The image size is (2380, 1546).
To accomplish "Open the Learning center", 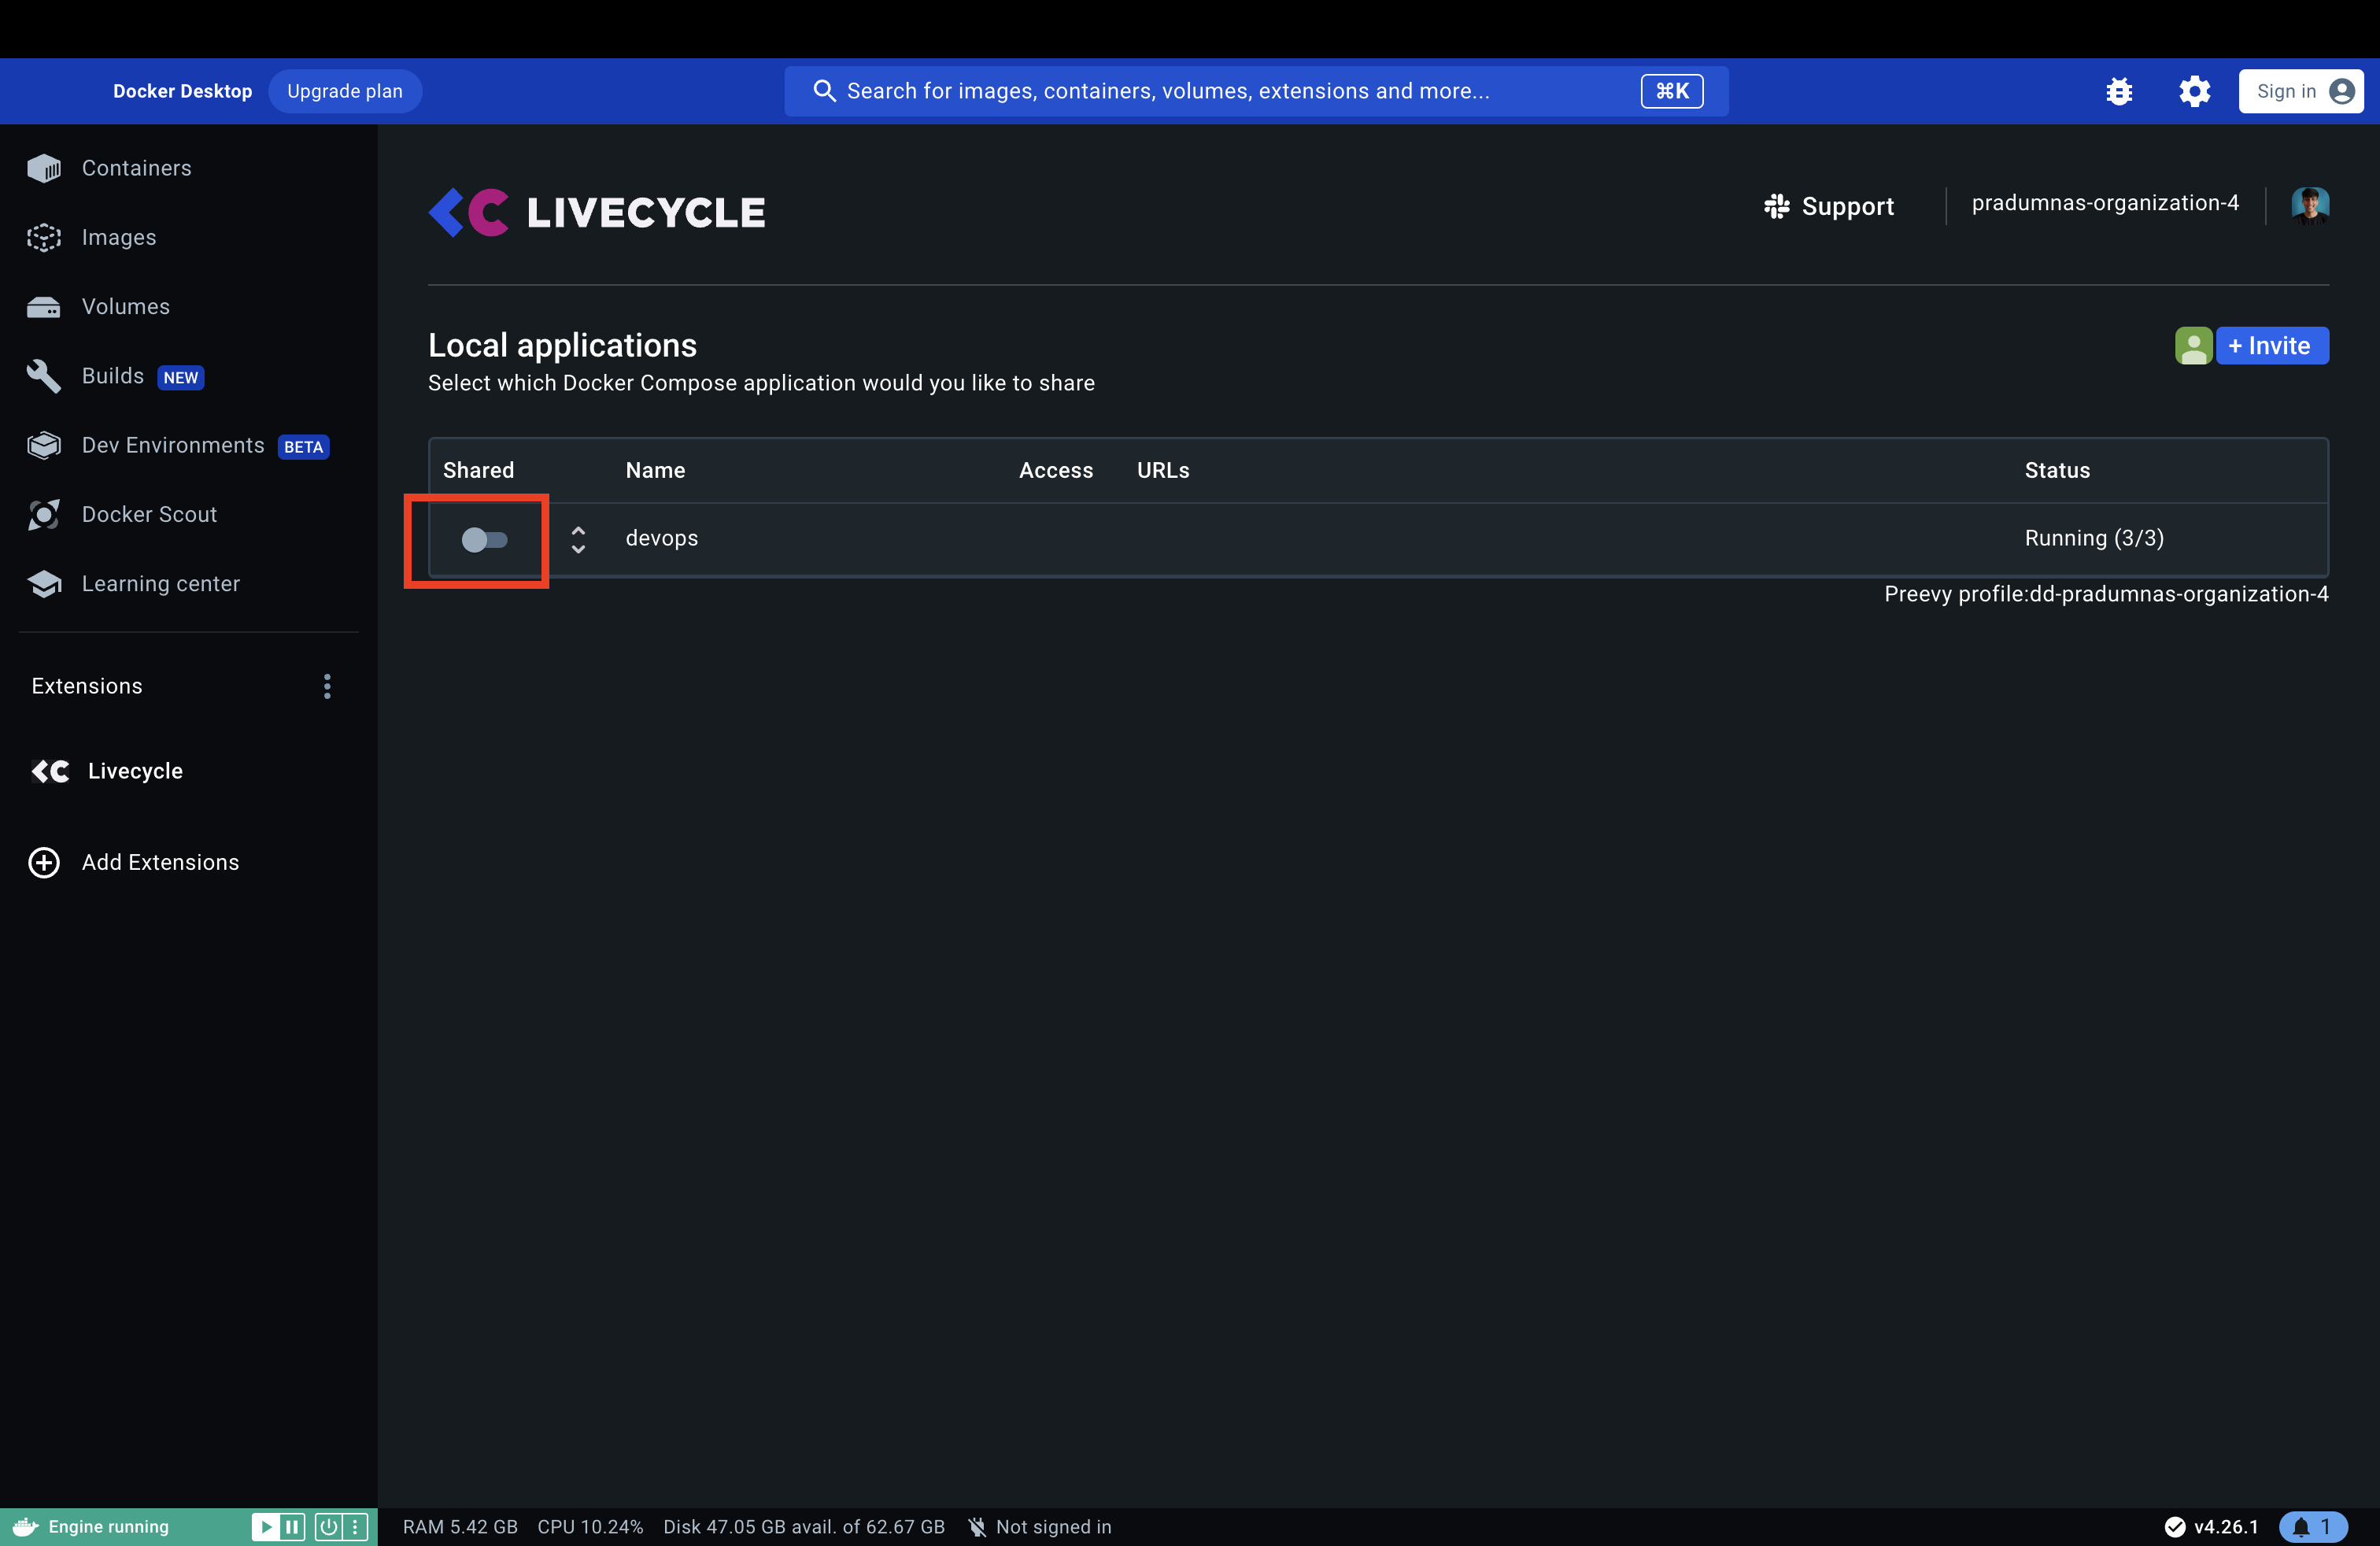I will [161, 583].
